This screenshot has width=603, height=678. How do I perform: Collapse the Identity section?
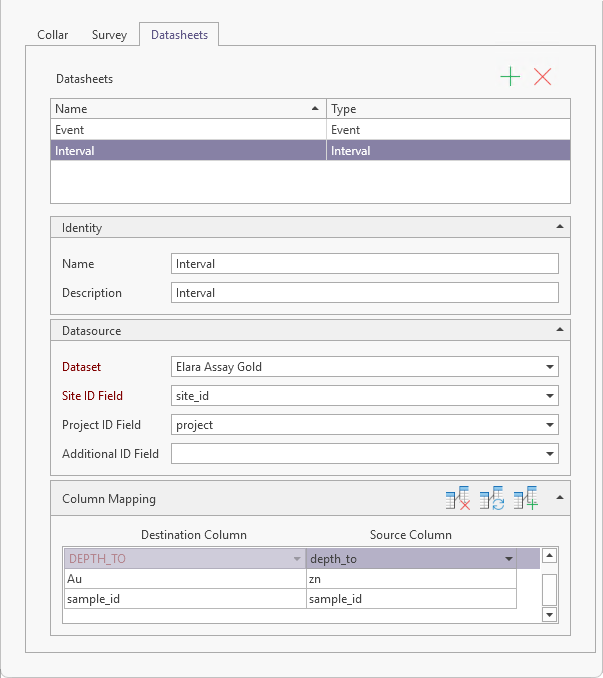[x=559, y=228]
